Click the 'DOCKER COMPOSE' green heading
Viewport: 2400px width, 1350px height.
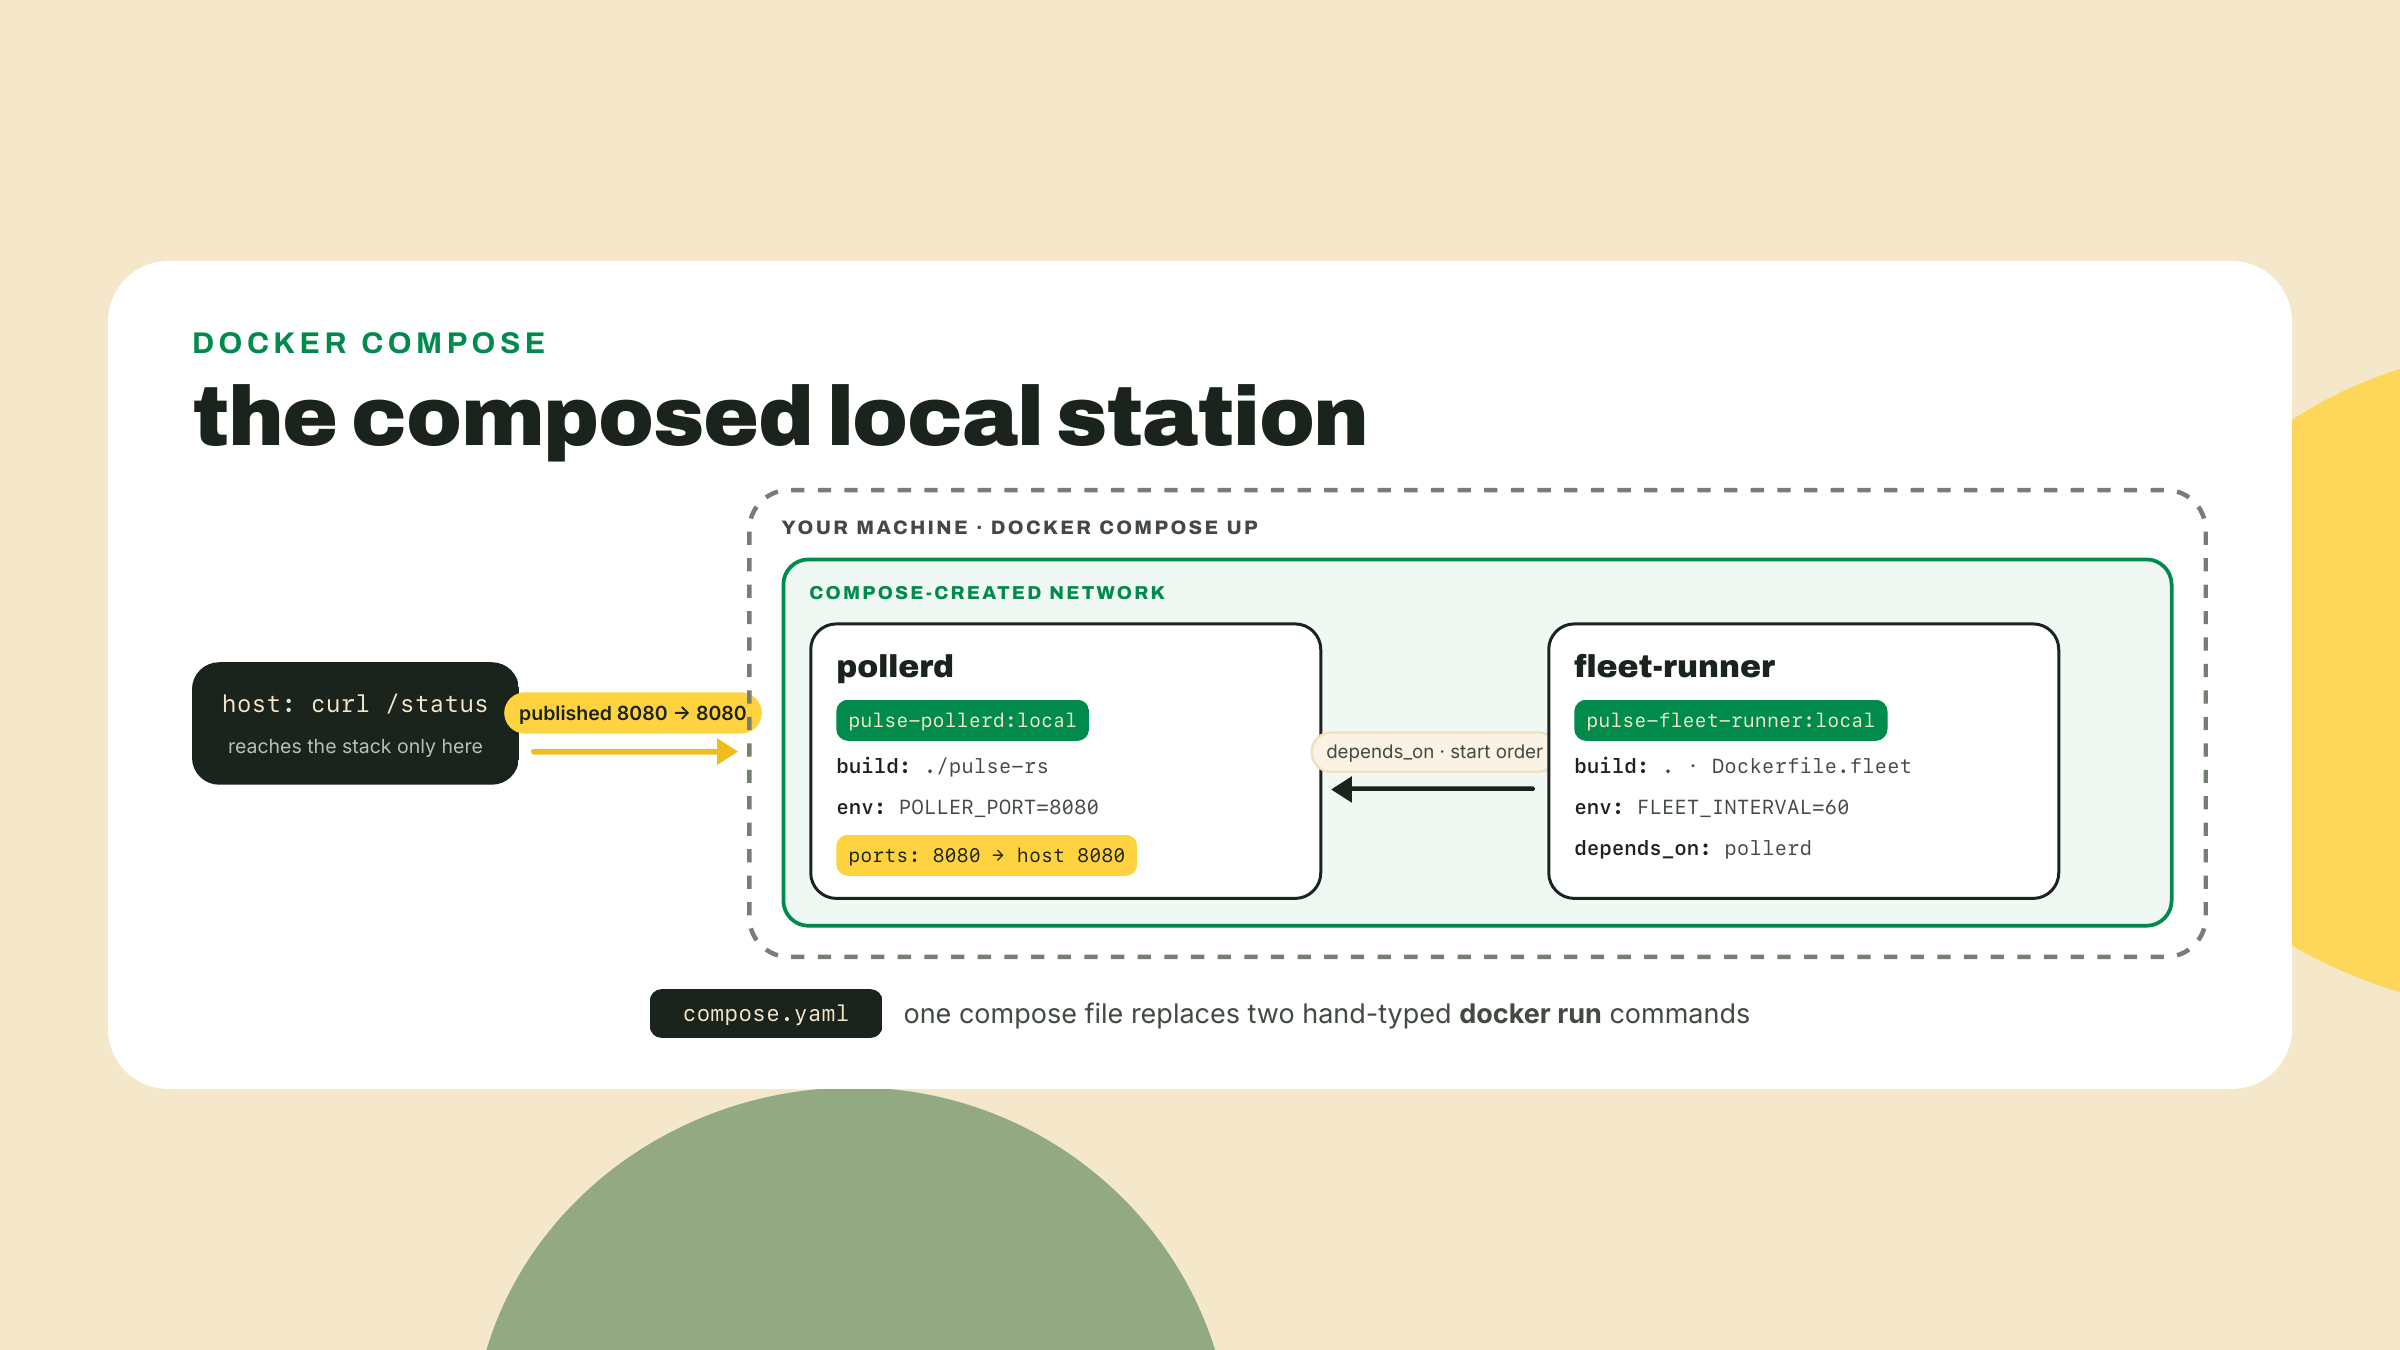(x=369, y=343)
